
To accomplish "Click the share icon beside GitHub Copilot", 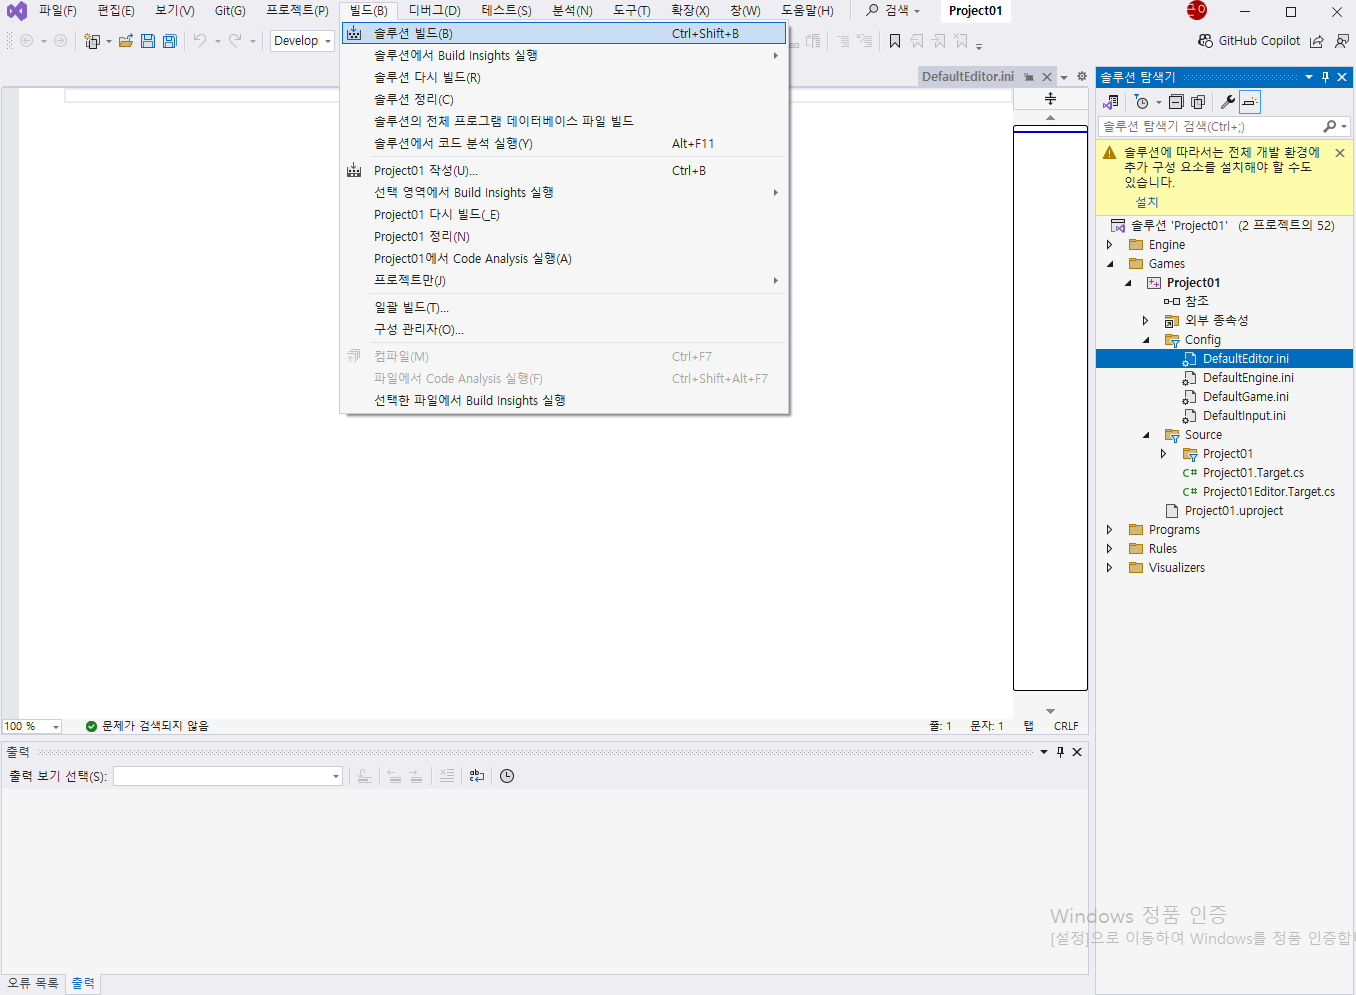I will point(1317,41).
